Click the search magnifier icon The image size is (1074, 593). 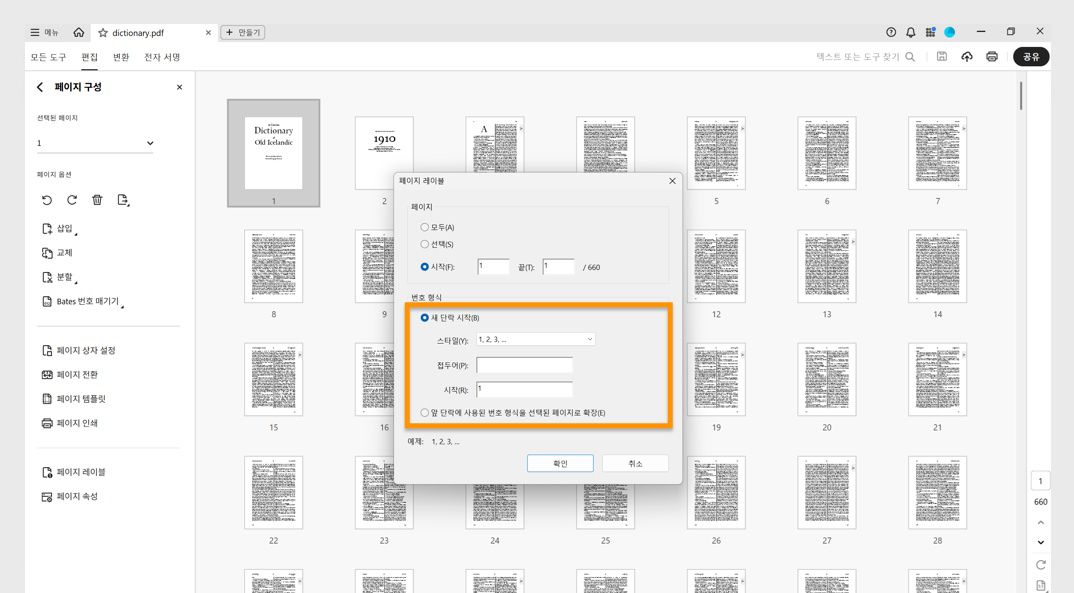click(910, 57)
